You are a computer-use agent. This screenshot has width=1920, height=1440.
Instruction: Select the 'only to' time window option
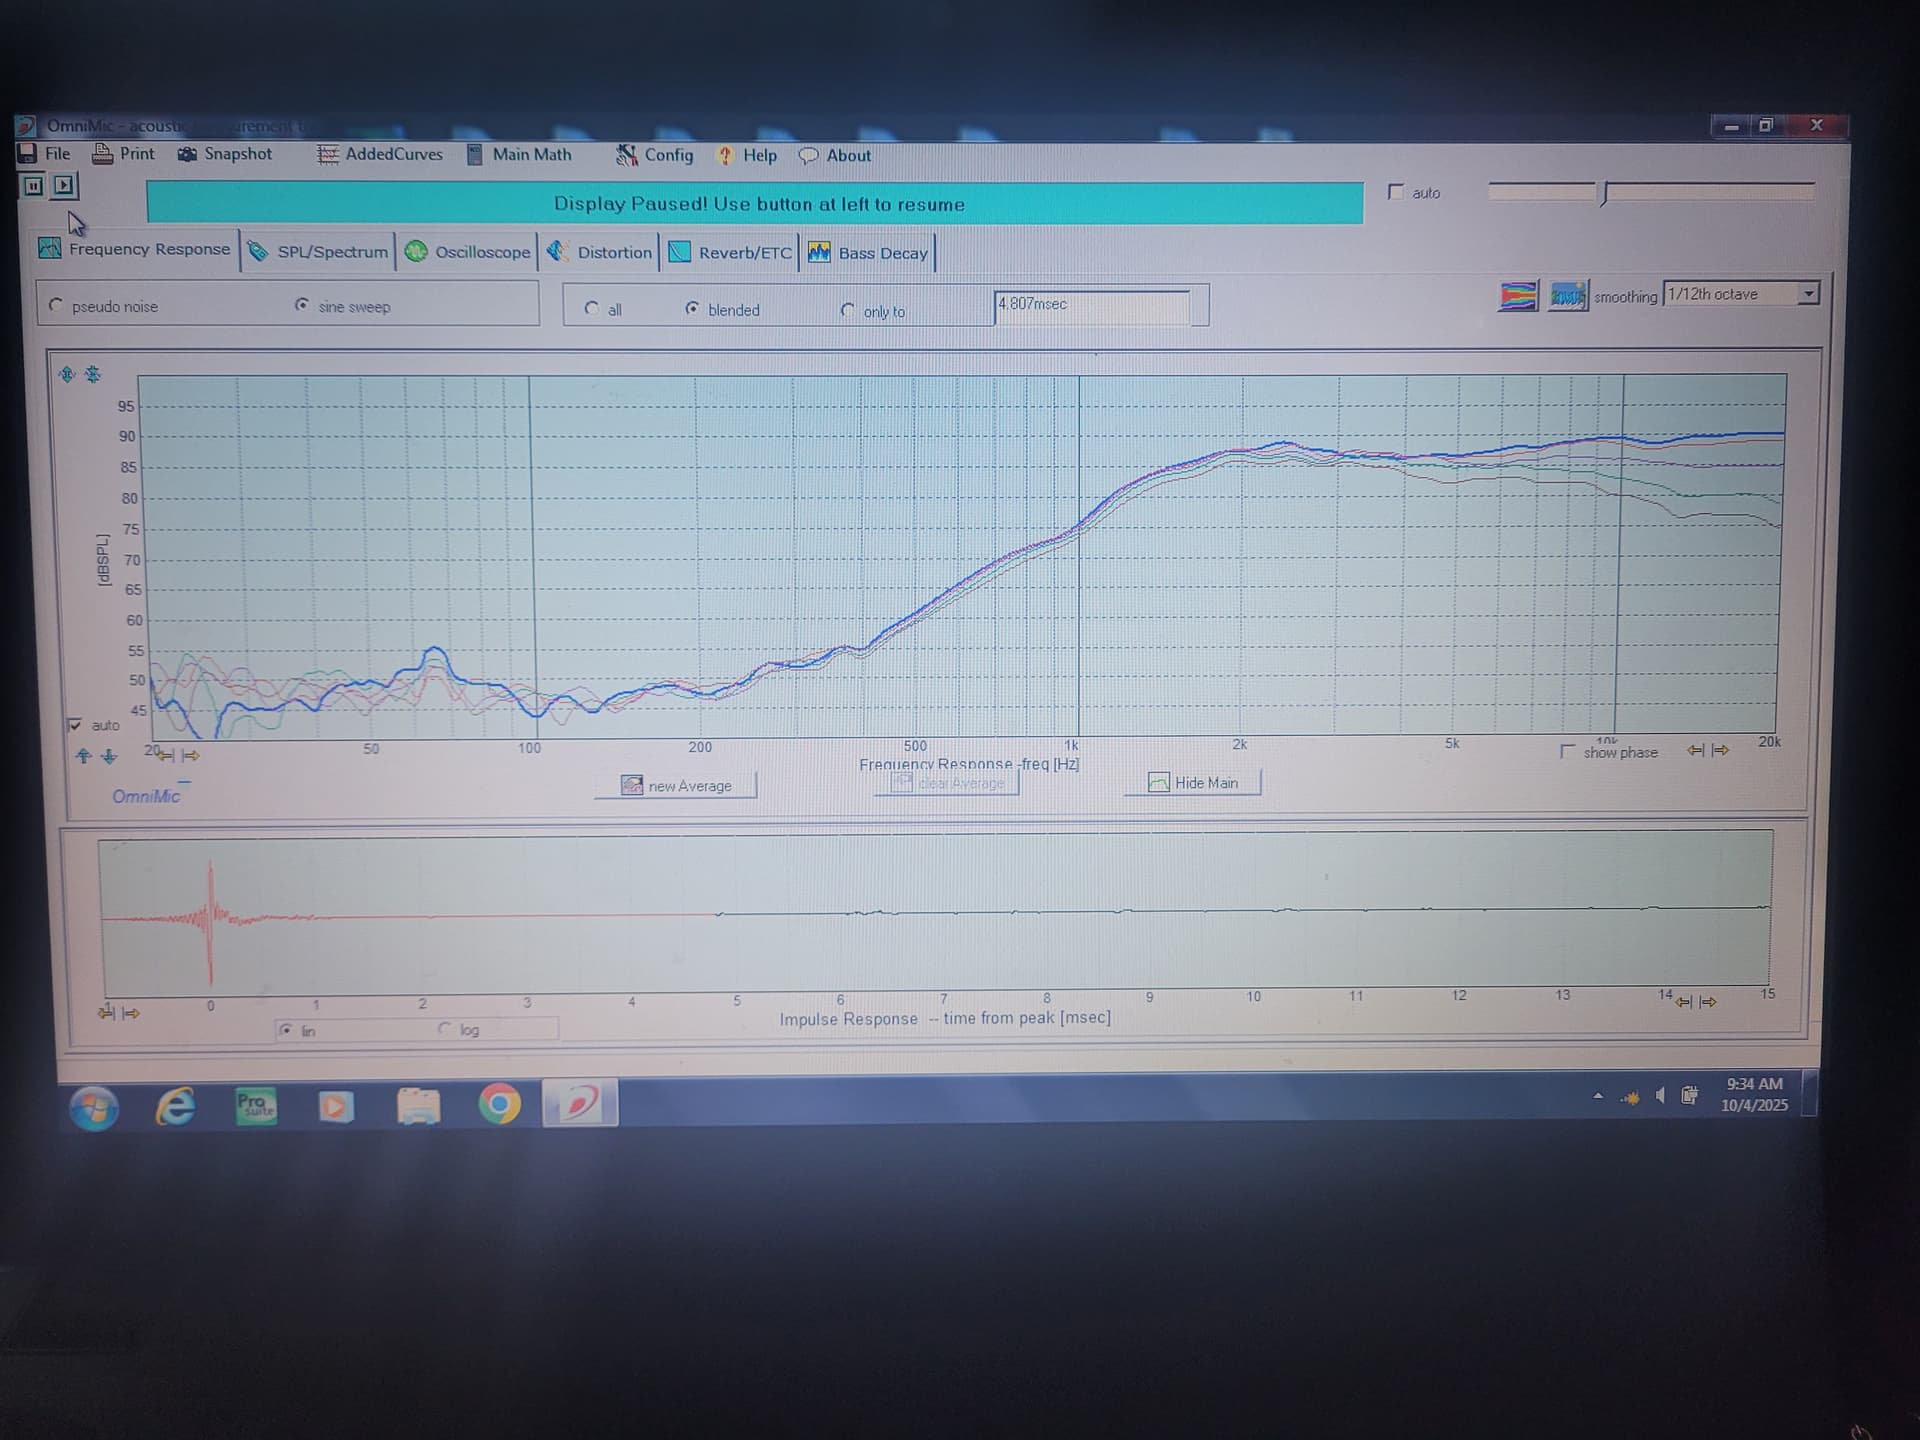[848, 310]
